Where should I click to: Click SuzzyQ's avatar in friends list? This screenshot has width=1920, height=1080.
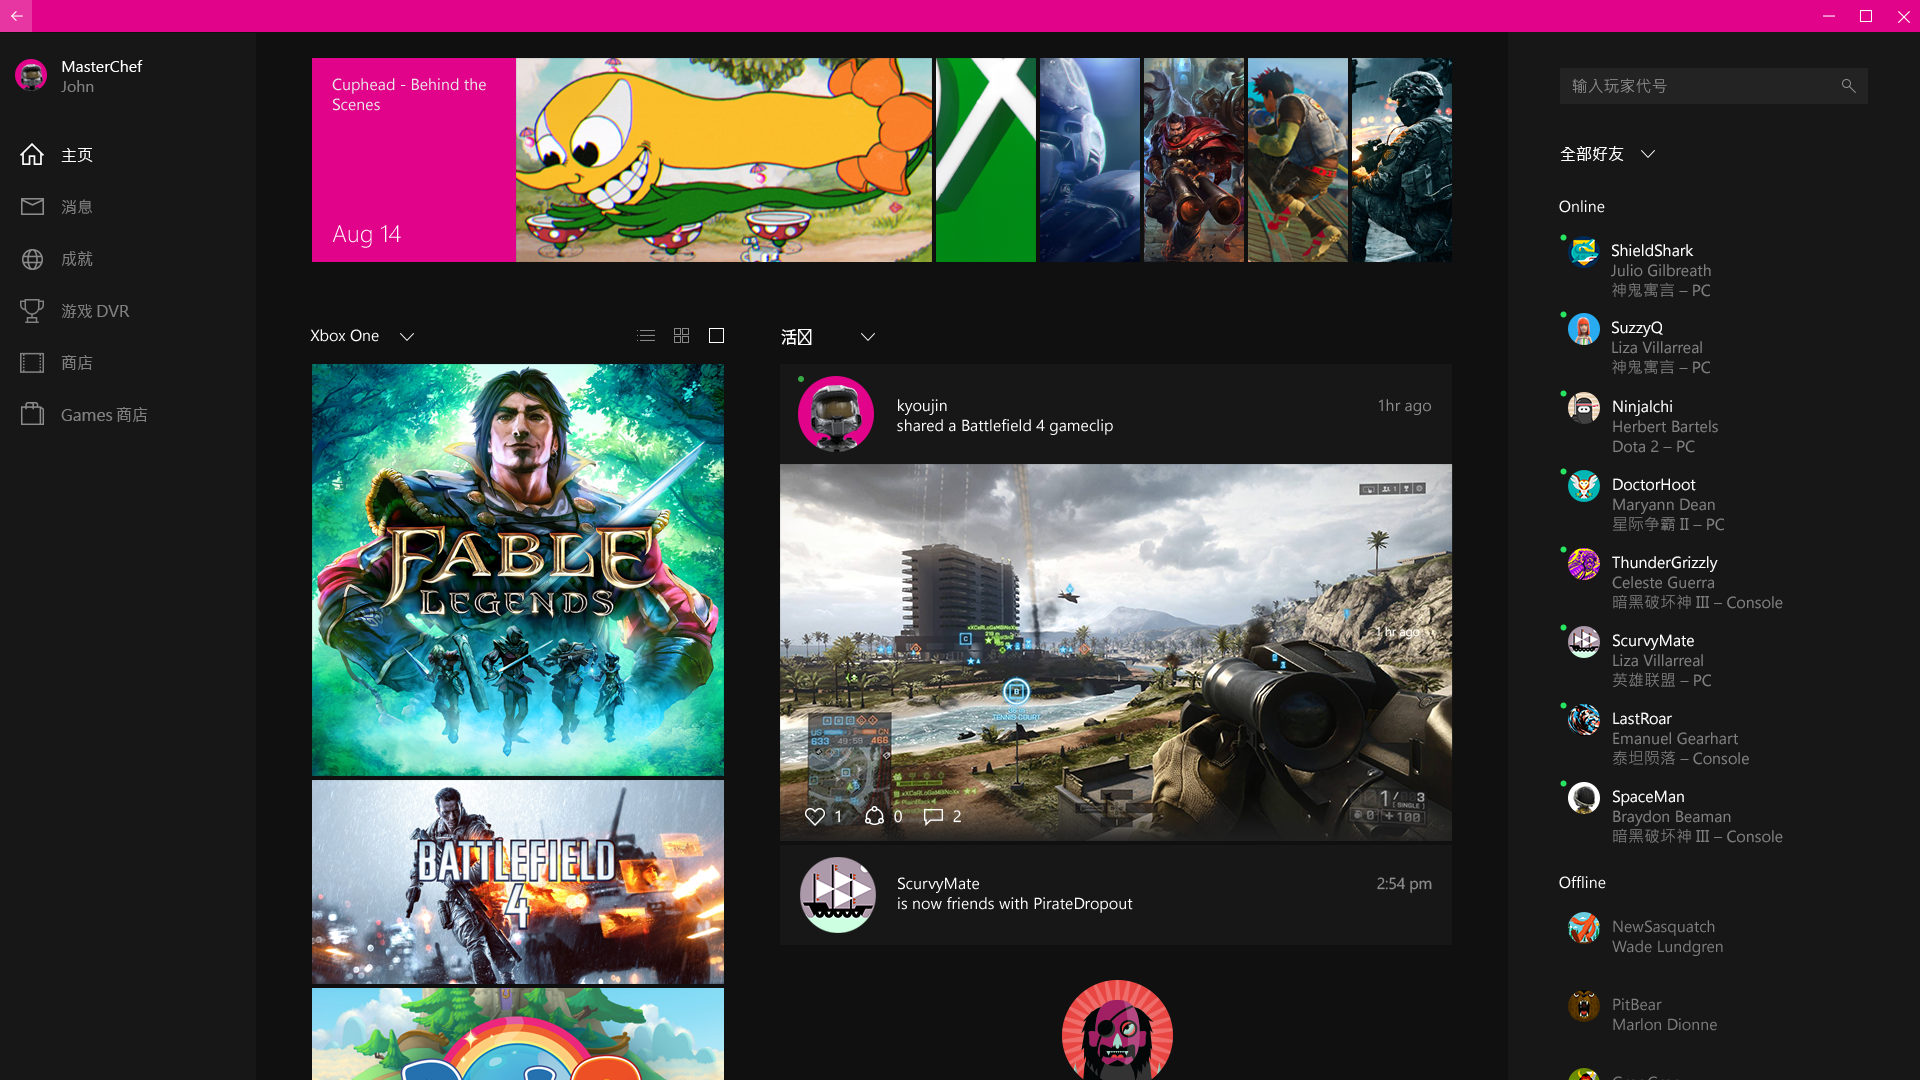point(1584,329)
